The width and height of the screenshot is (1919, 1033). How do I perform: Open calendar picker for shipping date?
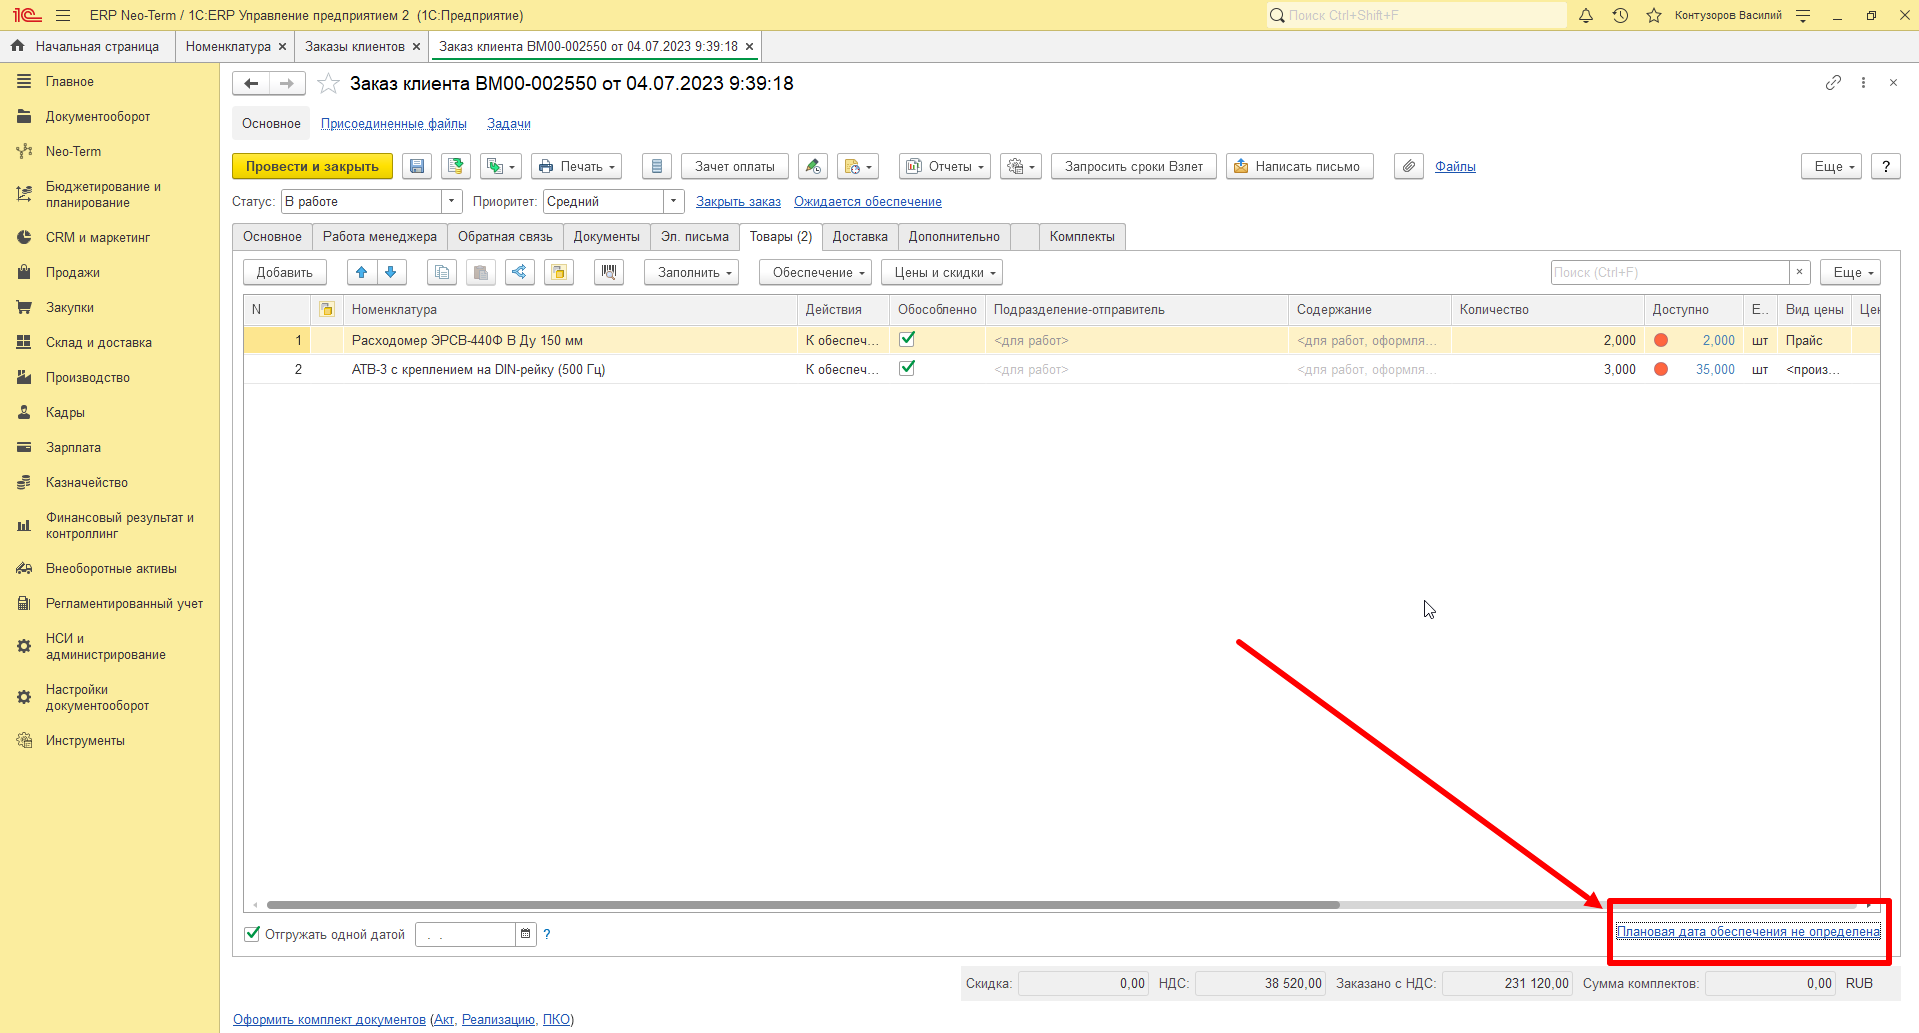point(525,934)
